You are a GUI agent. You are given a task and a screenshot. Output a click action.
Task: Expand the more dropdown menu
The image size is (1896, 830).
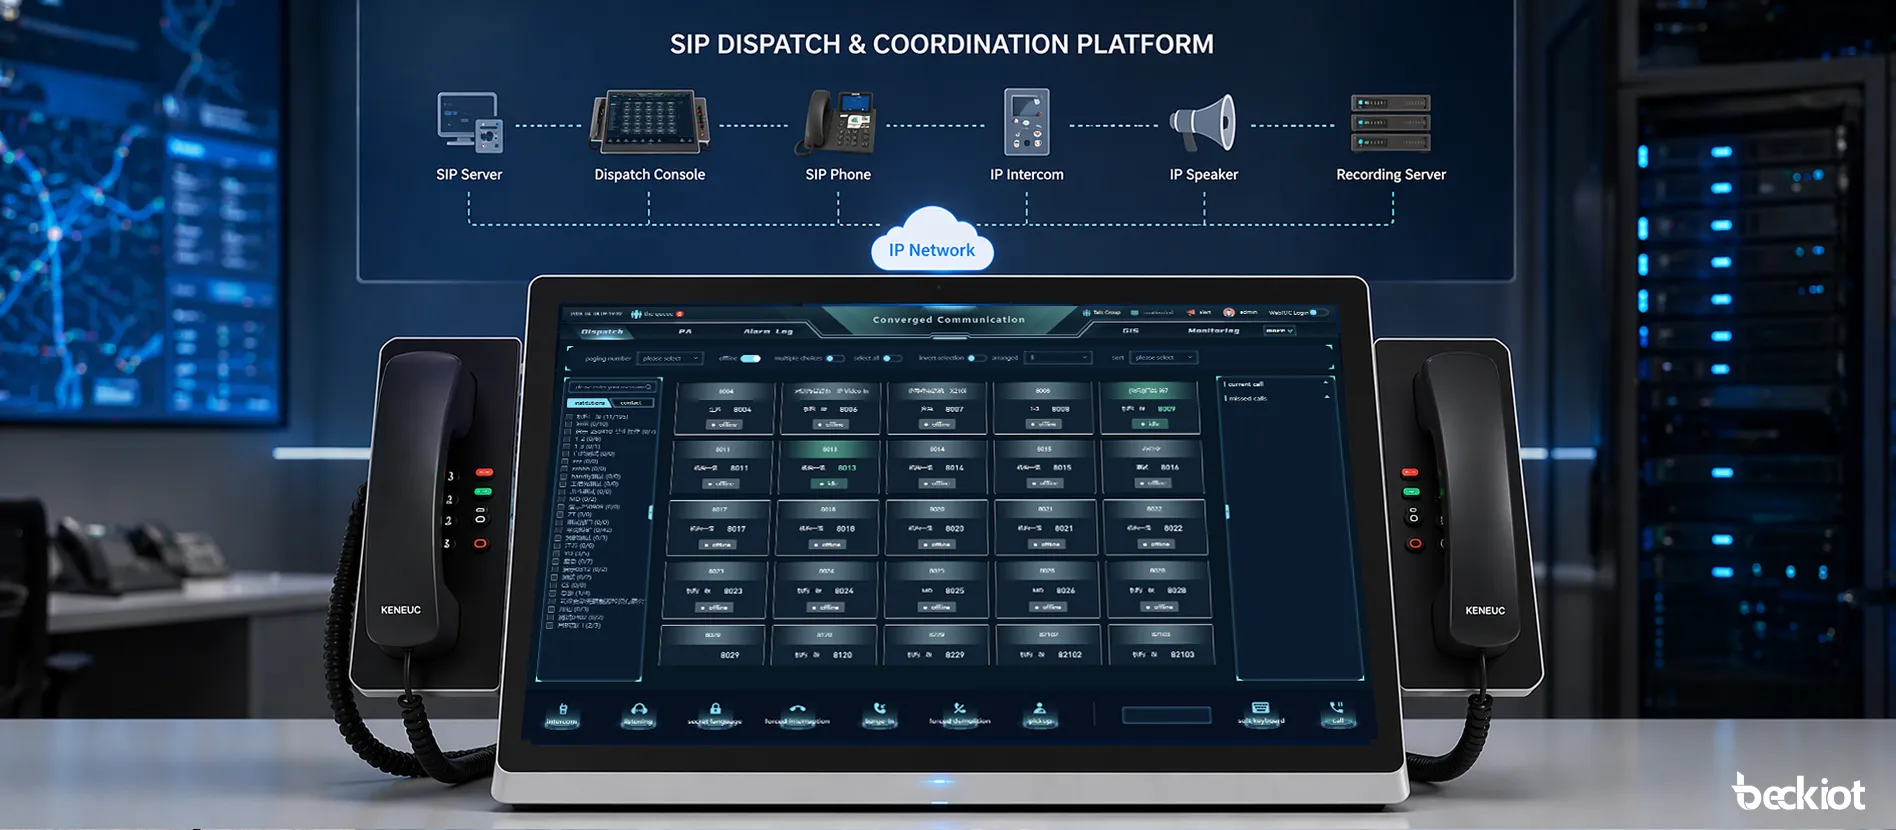coord(1279,331)
